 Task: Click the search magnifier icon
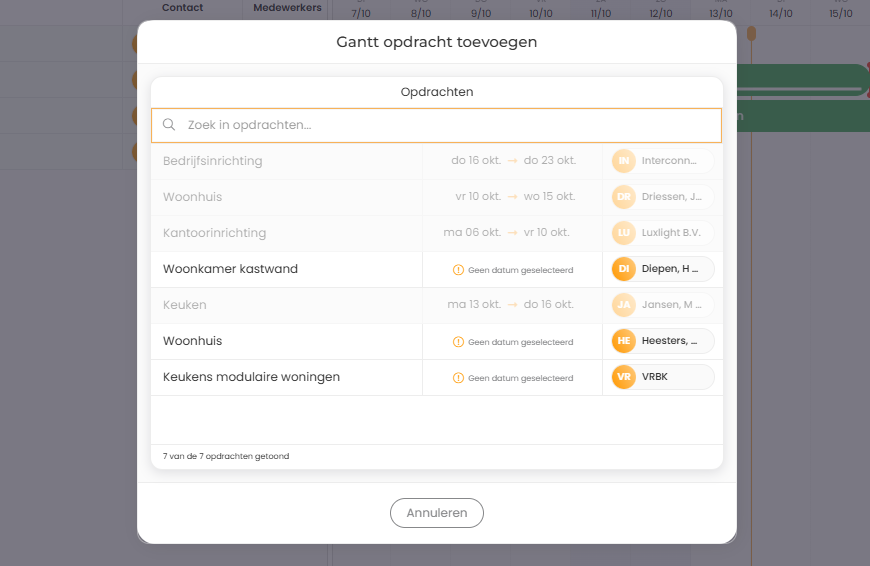(x=169, y=125)
